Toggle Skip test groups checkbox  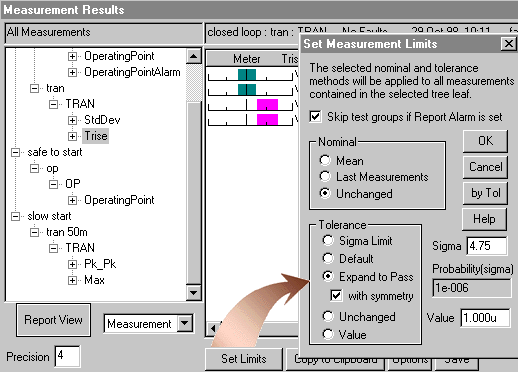point(315,117)
